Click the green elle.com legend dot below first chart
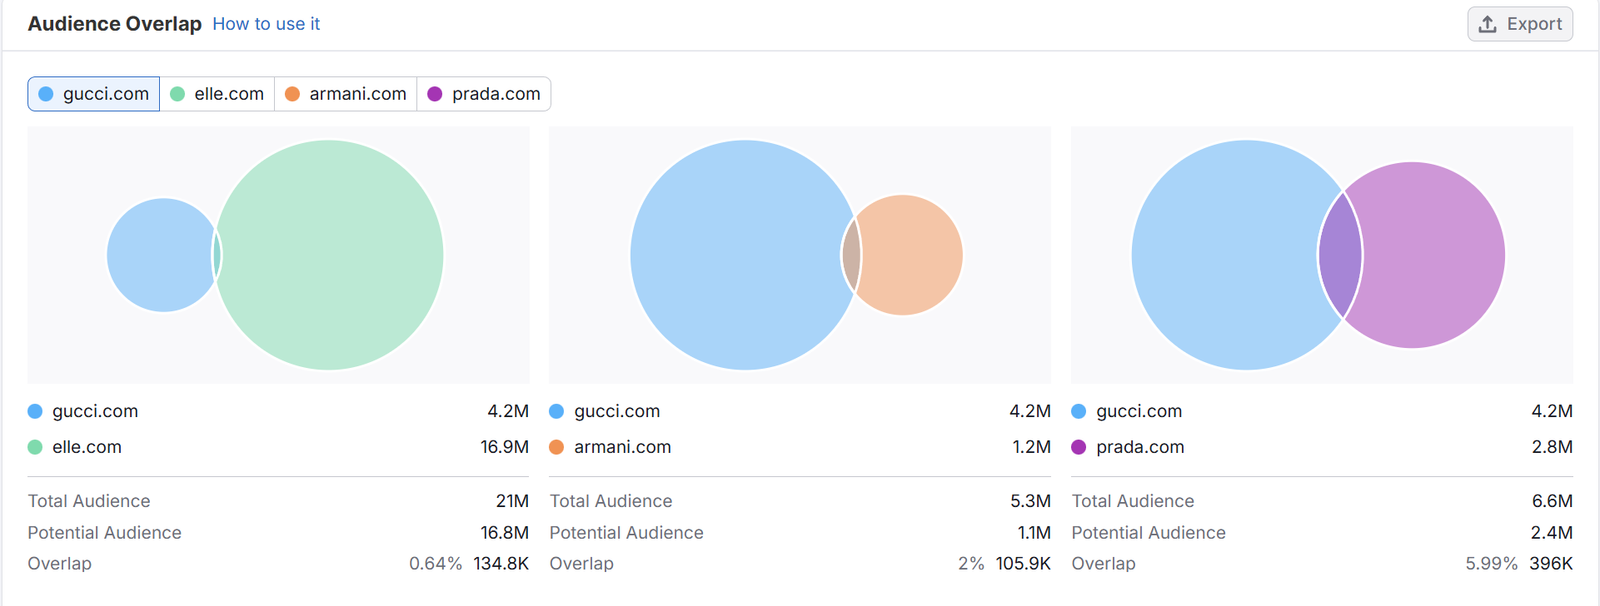This screenshot has width=1600, height=606. click(x=35, y=447)
